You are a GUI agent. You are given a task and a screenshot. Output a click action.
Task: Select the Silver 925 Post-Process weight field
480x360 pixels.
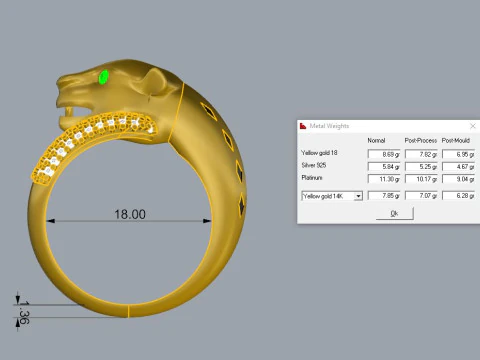click(x=421, y=167)
